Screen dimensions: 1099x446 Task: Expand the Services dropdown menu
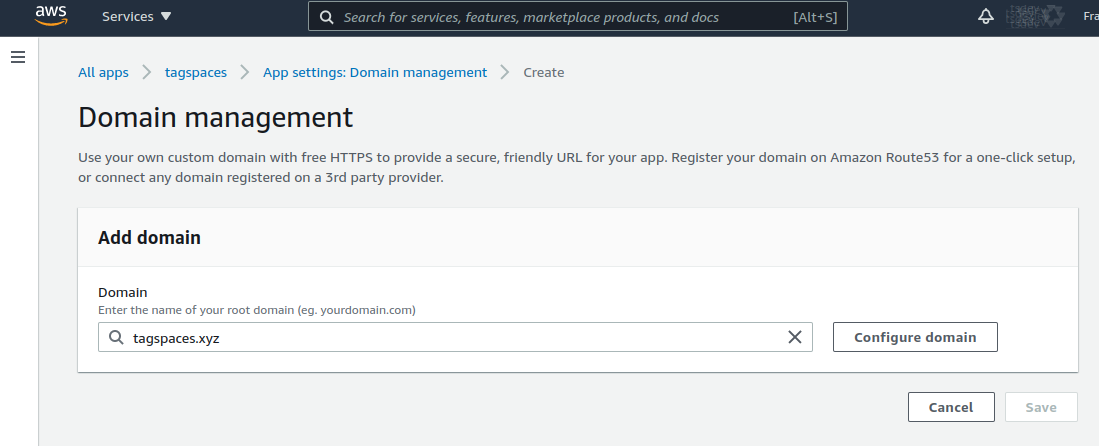coord(137,16)
